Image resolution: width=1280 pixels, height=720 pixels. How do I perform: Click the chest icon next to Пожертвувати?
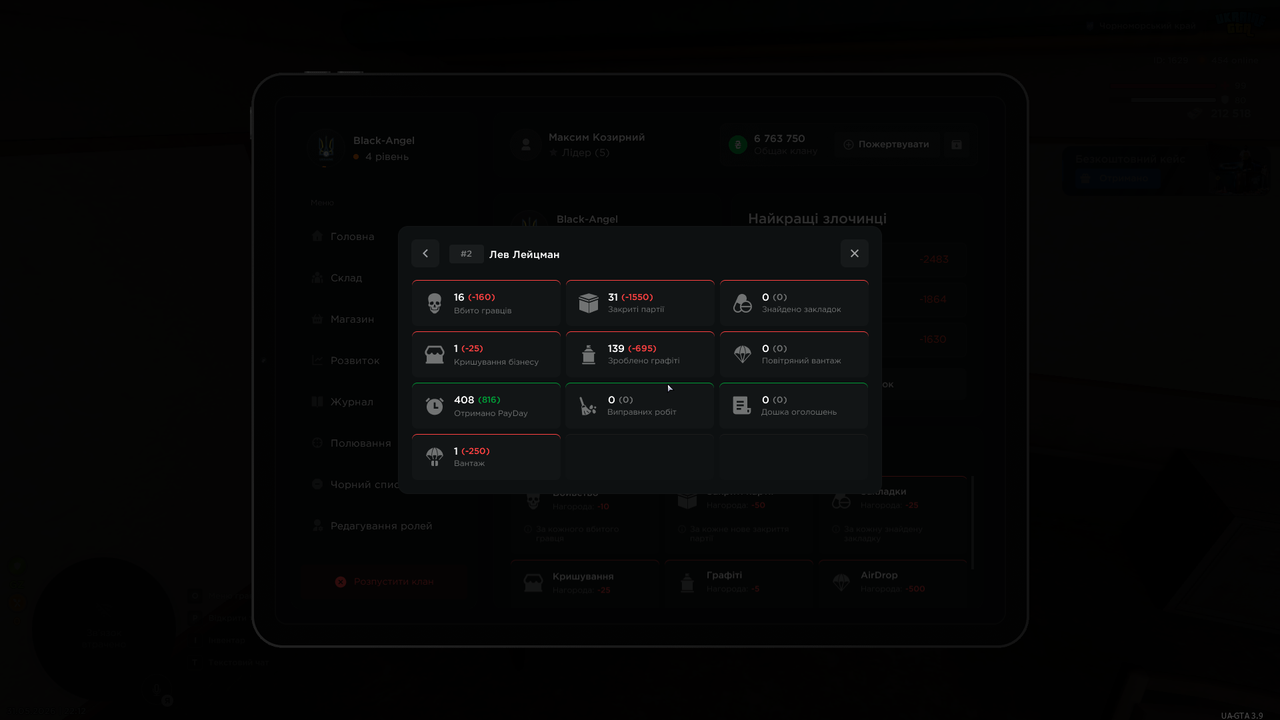pyautogui.click(x=957, y=144)
